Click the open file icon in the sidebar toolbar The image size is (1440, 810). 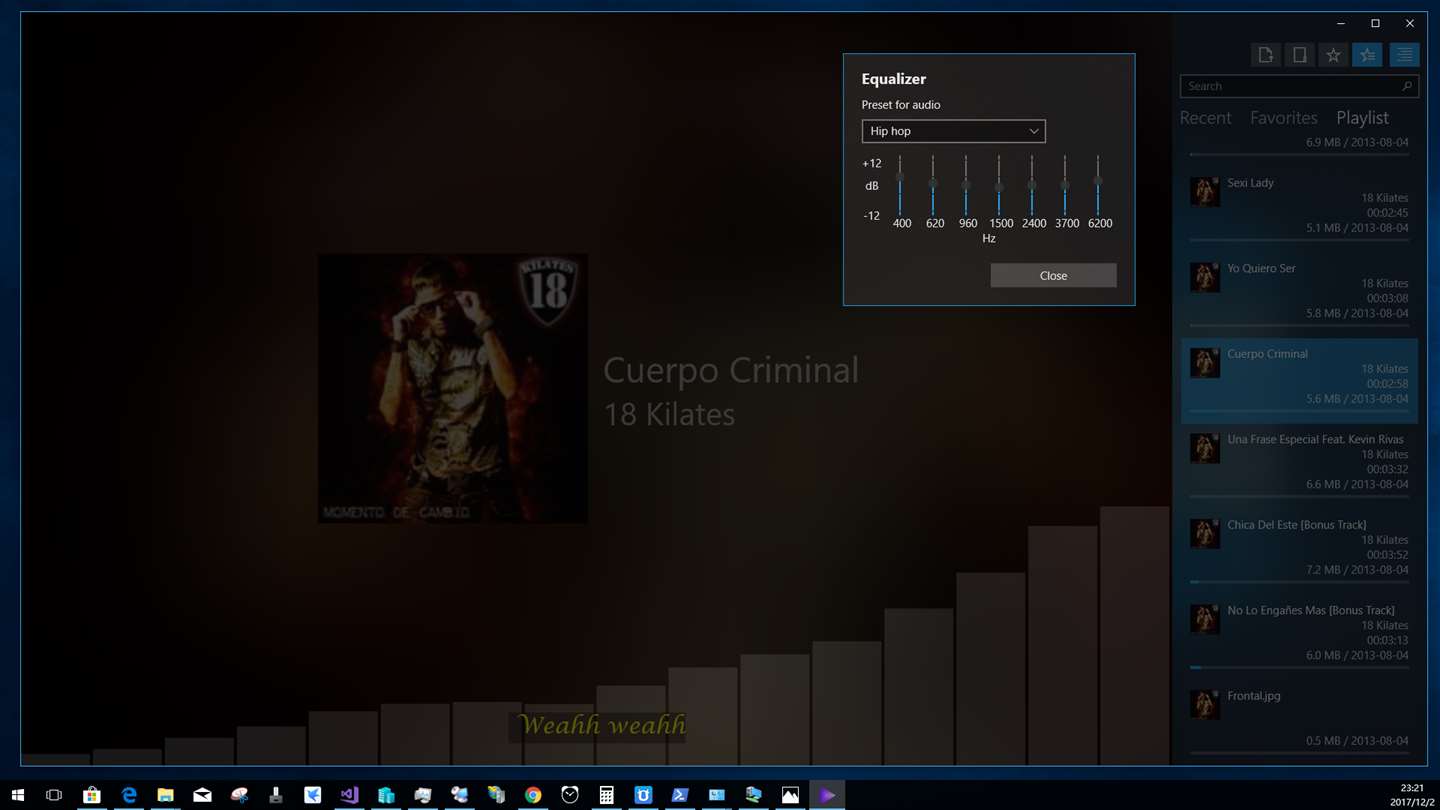pyautogui.click(x=1266, y=56)
